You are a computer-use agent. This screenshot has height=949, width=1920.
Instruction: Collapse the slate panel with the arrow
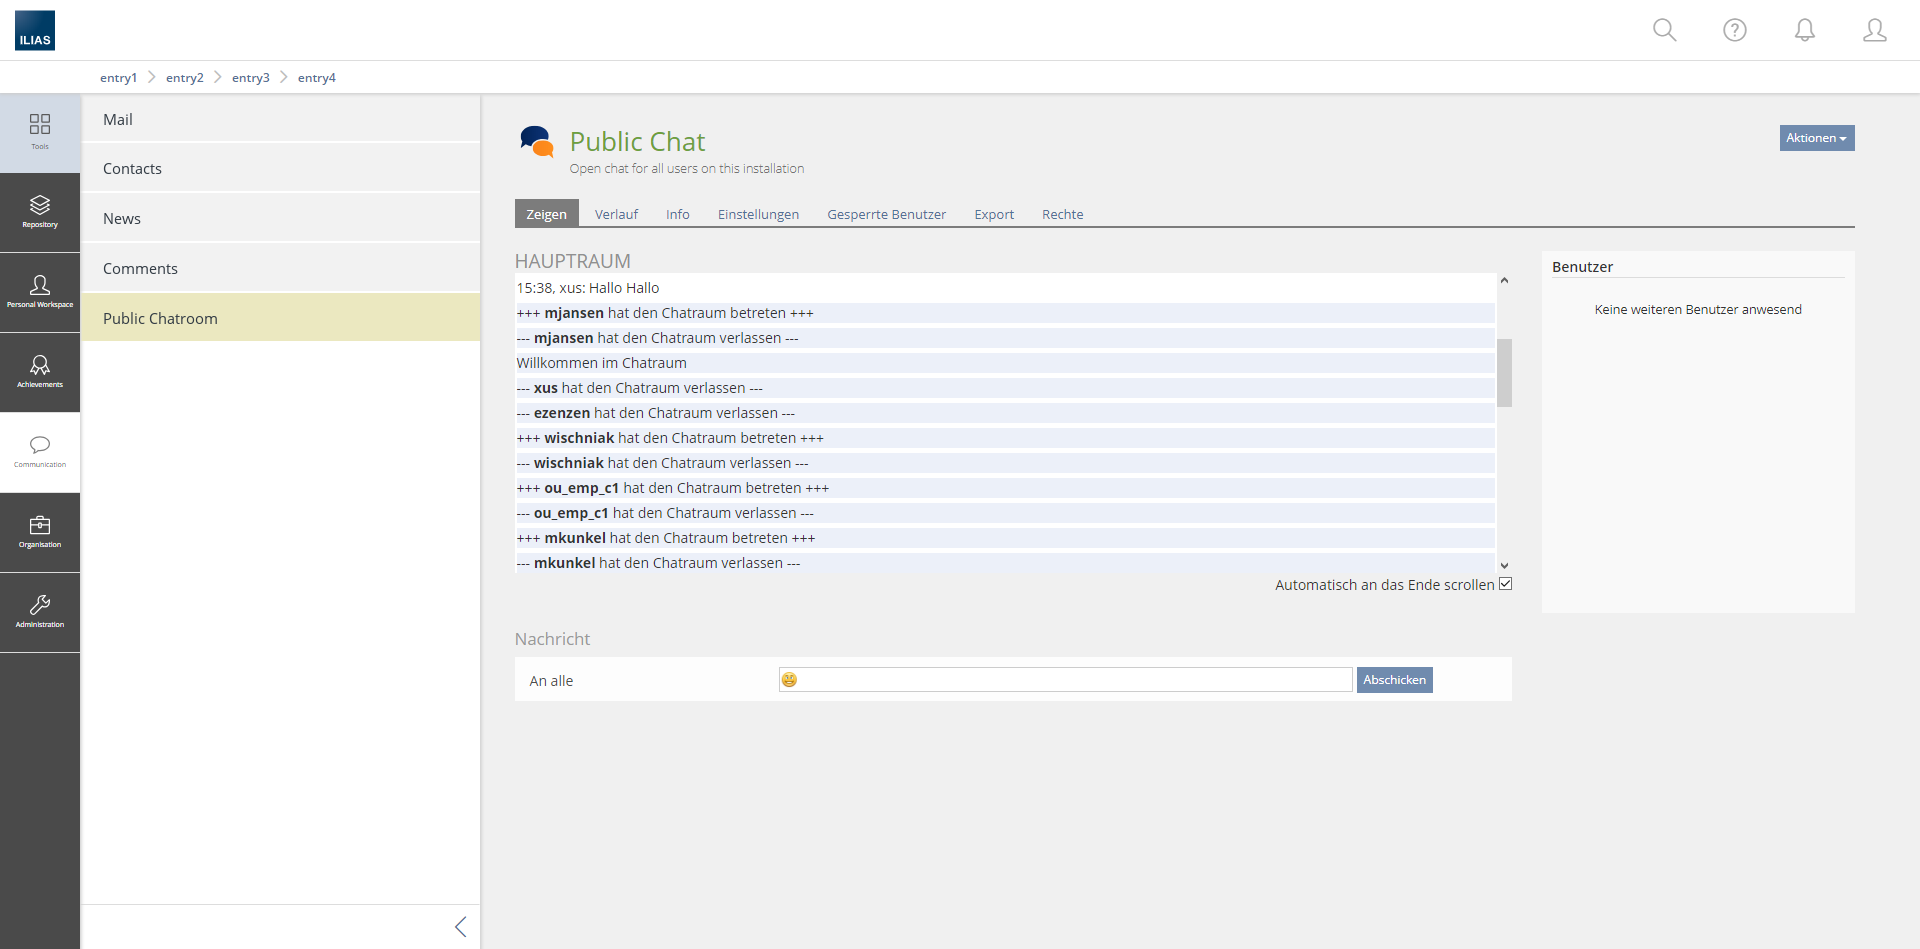click(460, 927)
